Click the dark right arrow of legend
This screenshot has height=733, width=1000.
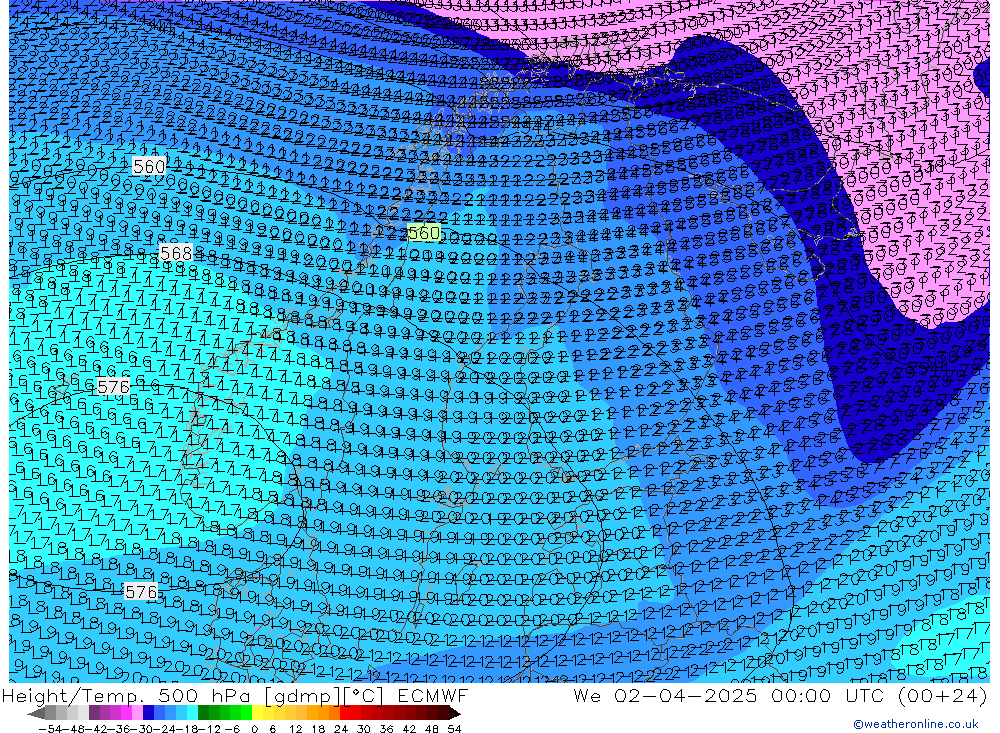coord(455,714)
